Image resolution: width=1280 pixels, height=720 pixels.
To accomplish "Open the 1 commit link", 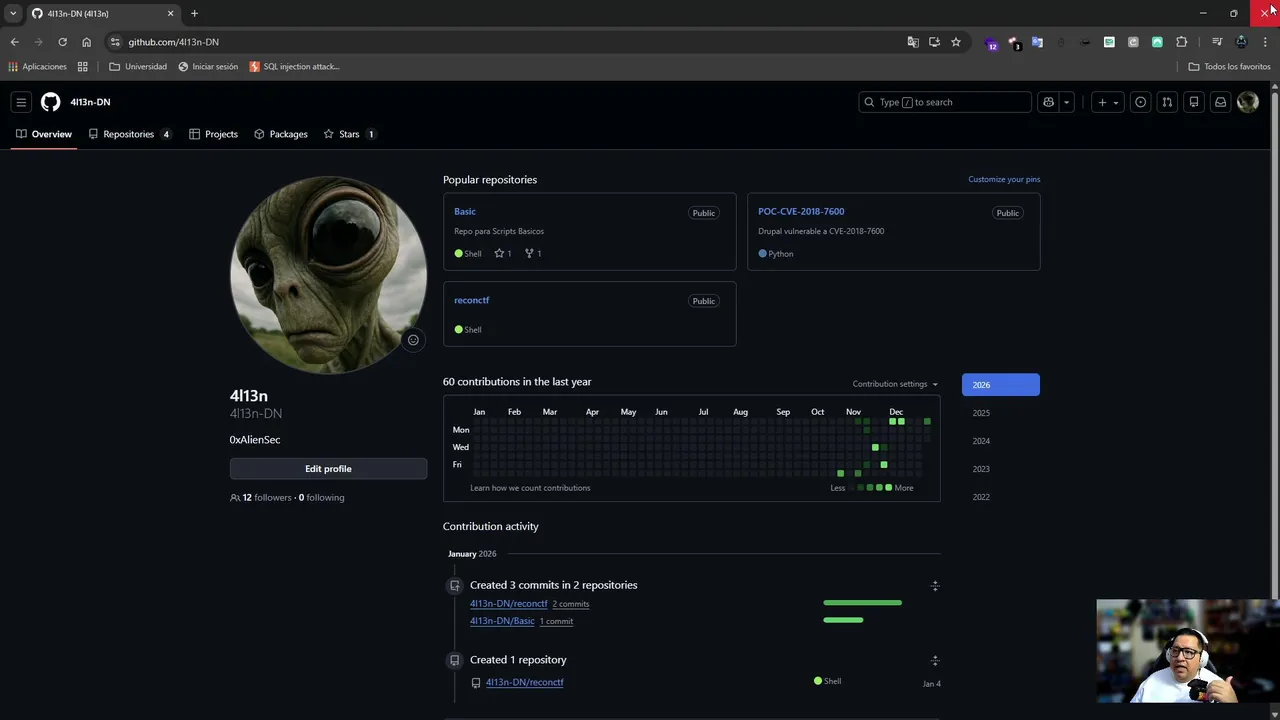I will (x=556, y=621).
